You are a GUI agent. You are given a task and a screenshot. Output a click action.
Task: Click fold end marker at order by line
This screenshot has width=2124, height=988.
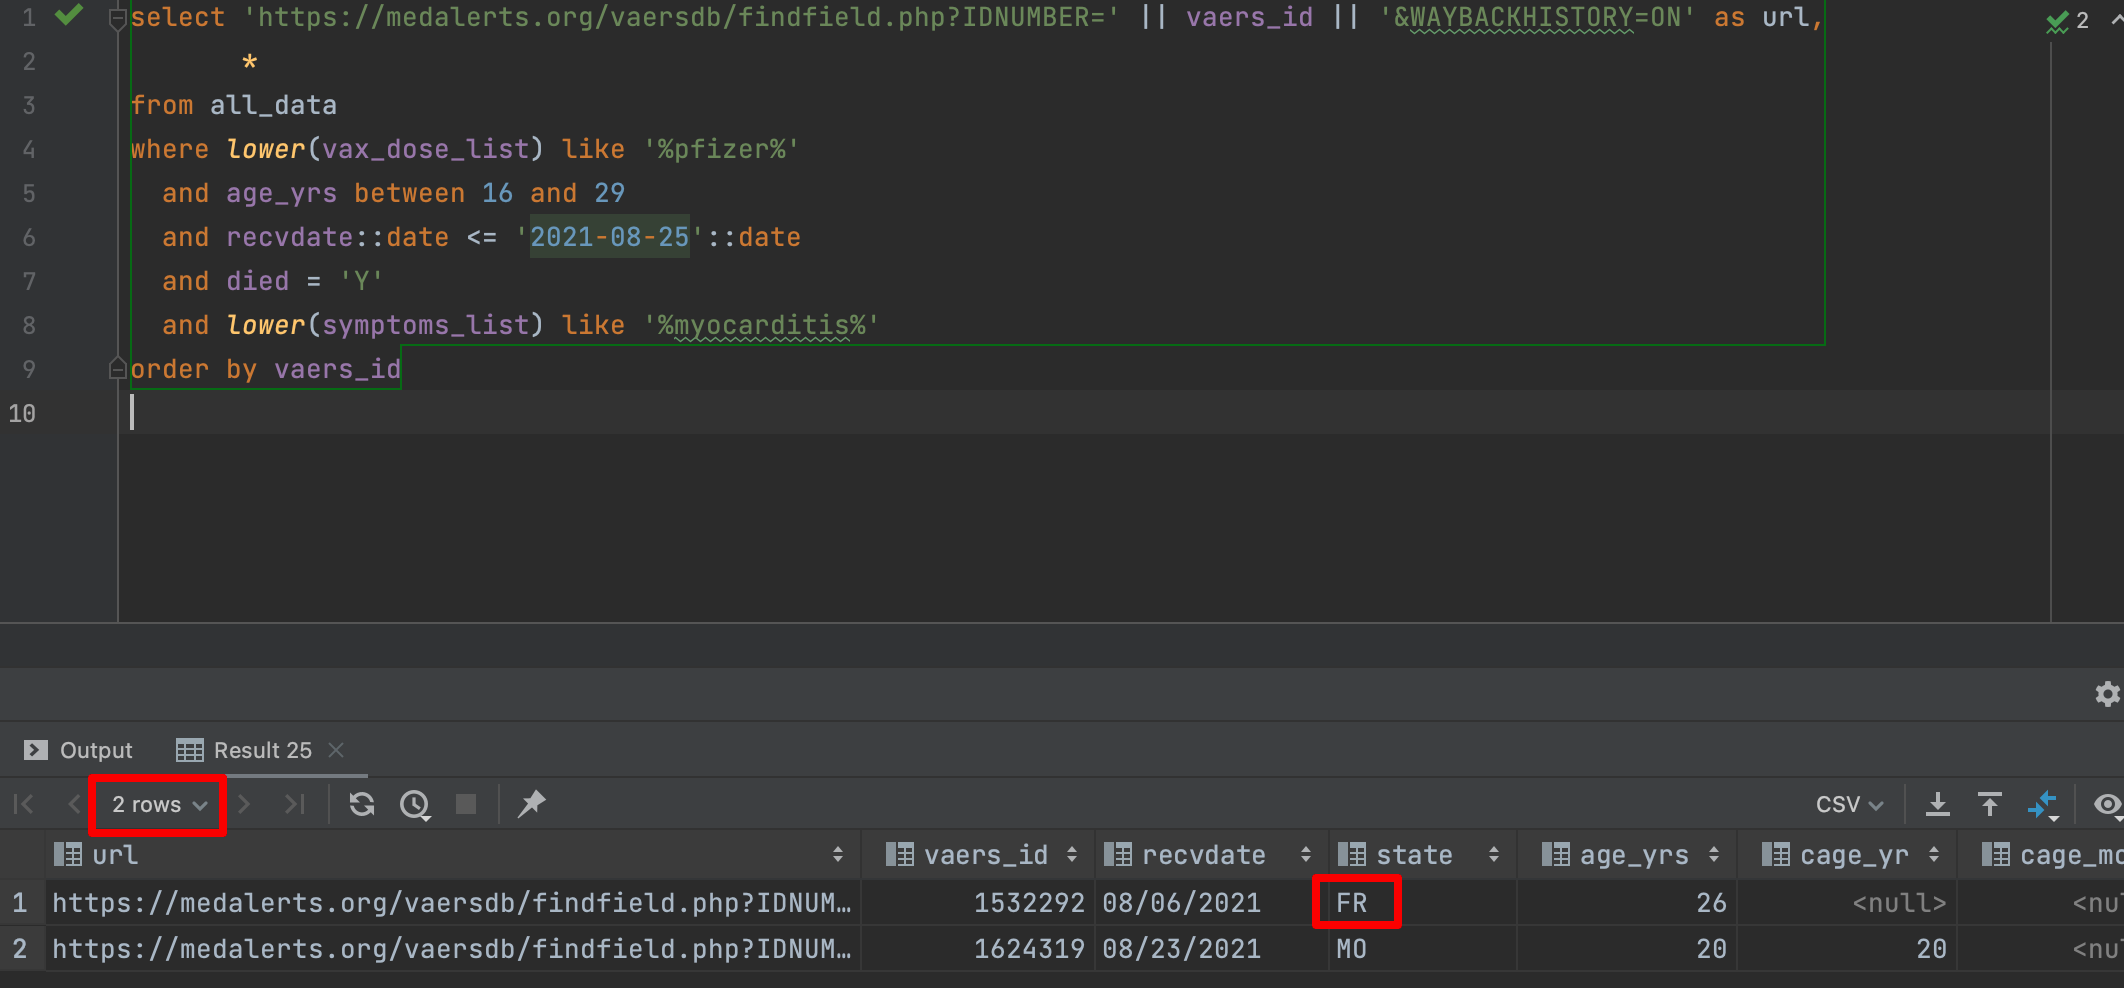click(117, 369)
